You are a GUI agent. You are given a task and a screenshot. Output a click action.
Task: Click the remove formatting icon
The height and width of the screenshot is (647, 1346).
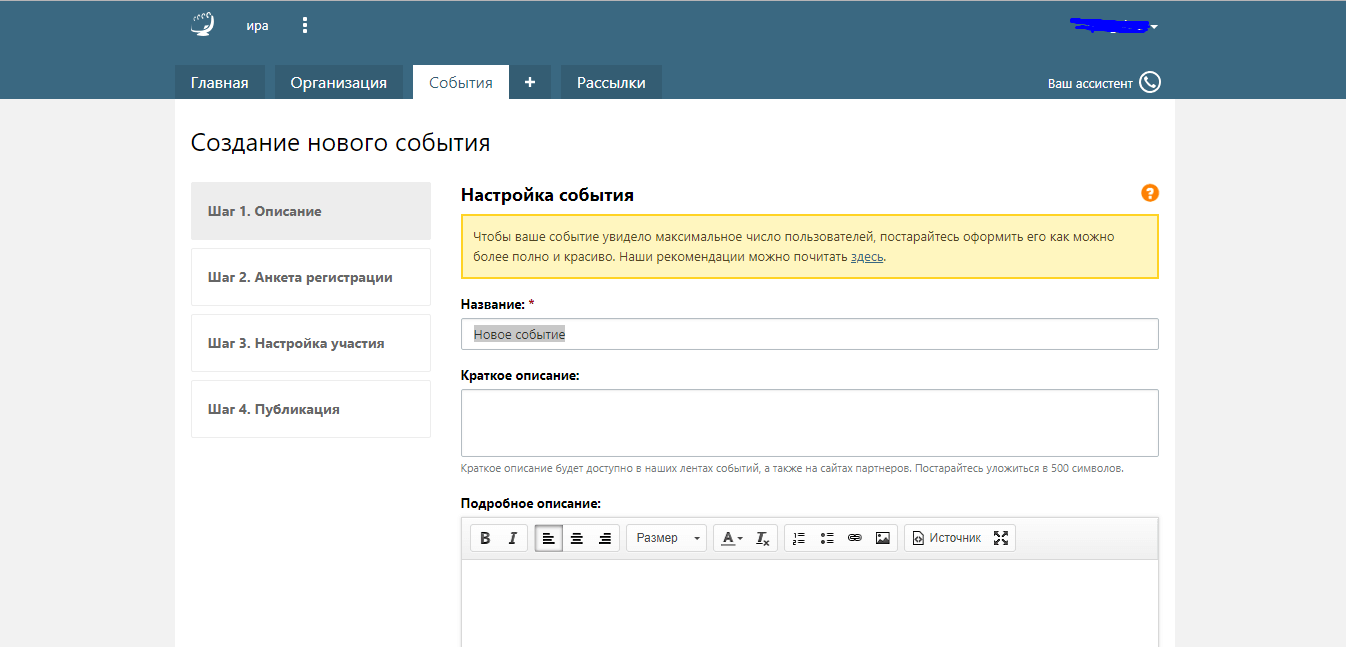pos(762,538)
